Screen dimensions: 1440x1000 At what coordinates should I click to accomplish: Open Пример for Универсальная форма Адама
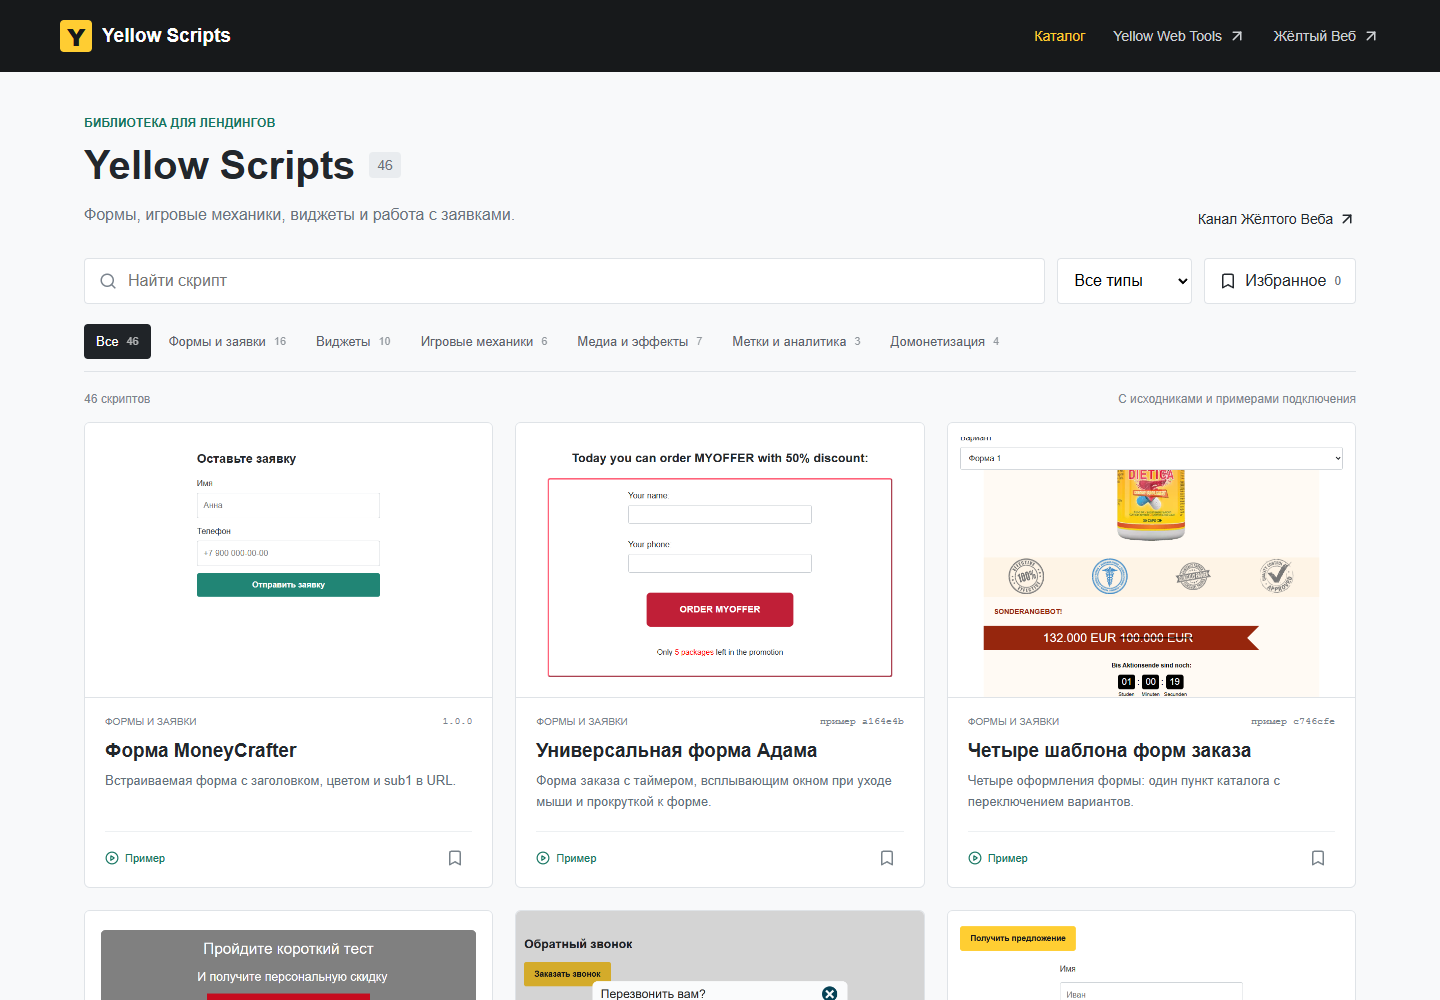point(566,858)
